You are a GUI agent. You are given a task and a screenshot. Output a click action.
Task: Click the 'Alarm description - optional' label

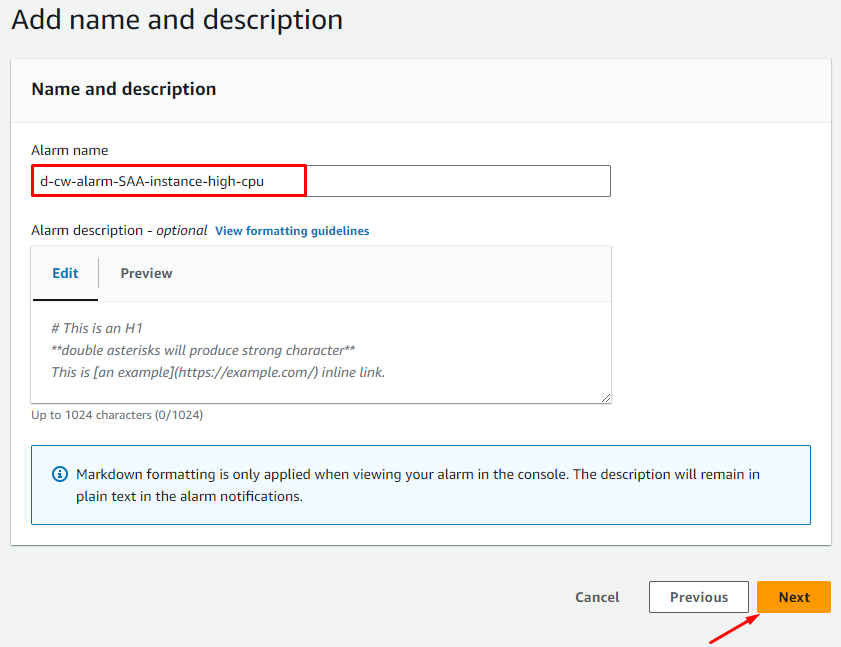pos(119,230)
